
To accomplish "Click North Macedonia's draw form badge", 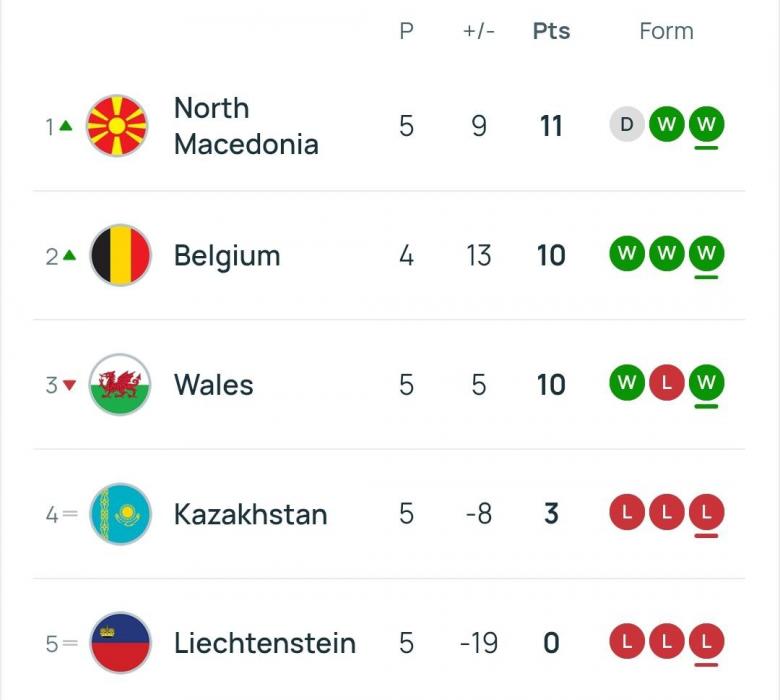I will pyautogui.click(x=627, y=124).
